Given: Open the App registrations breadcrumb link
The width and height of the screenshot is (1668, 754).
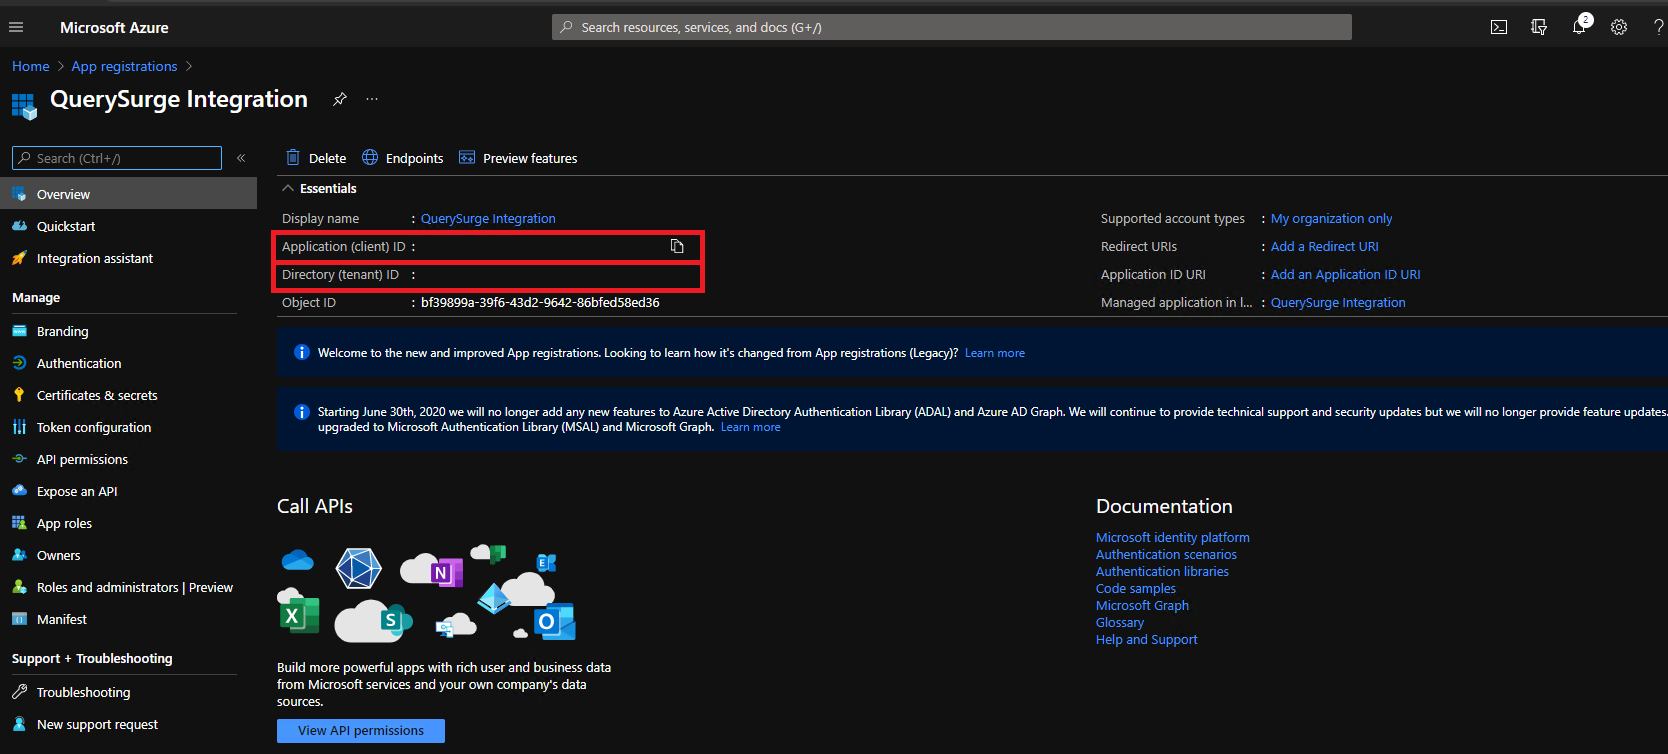Looking at the screenshot, I should point(124,66).
